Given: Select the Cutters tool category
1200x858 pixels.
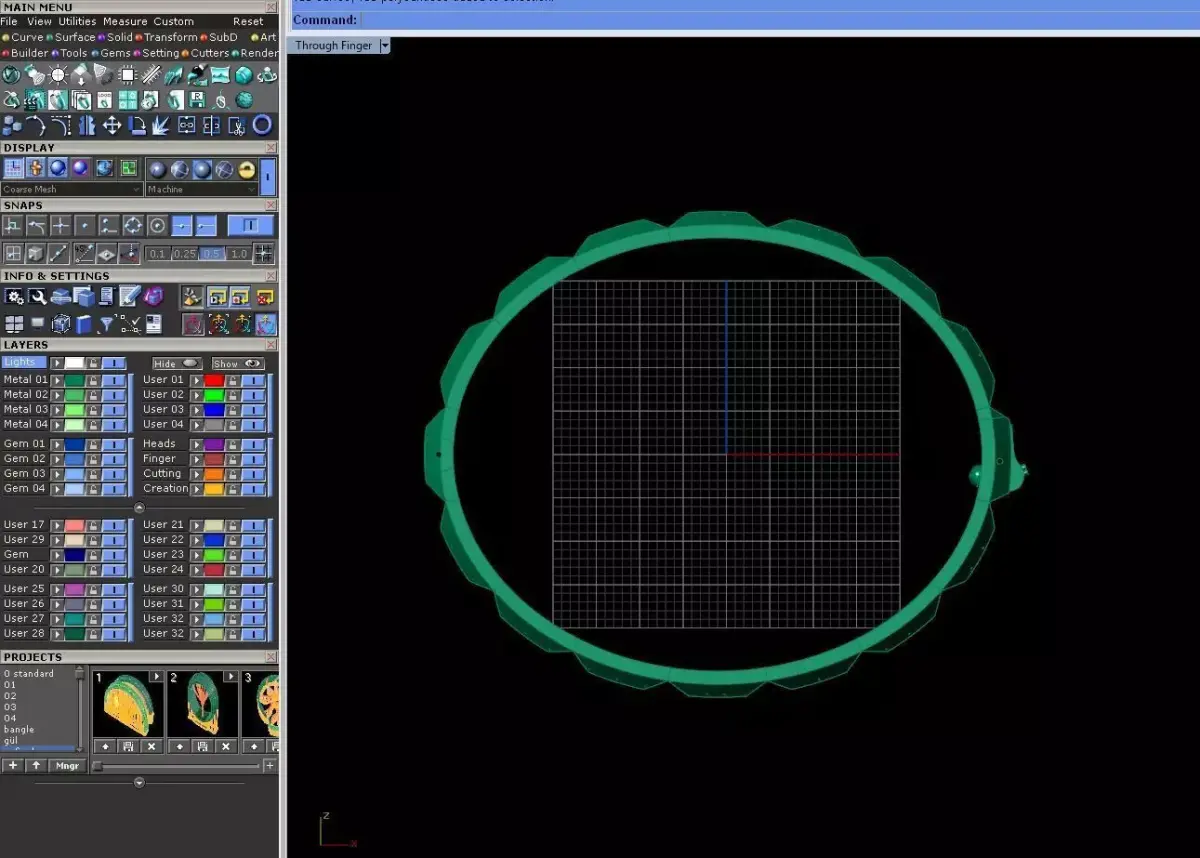Looking at the screenshot, I should pos(205,53).
